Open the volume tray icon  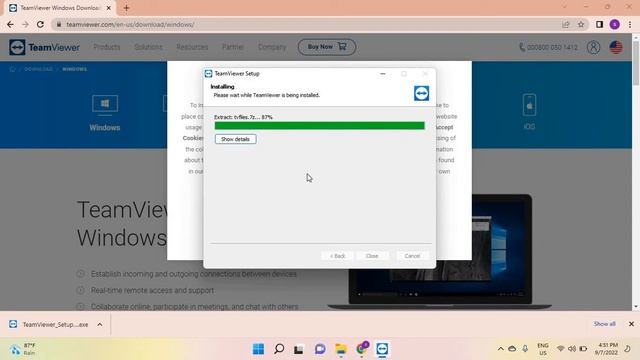pos(572,349)
